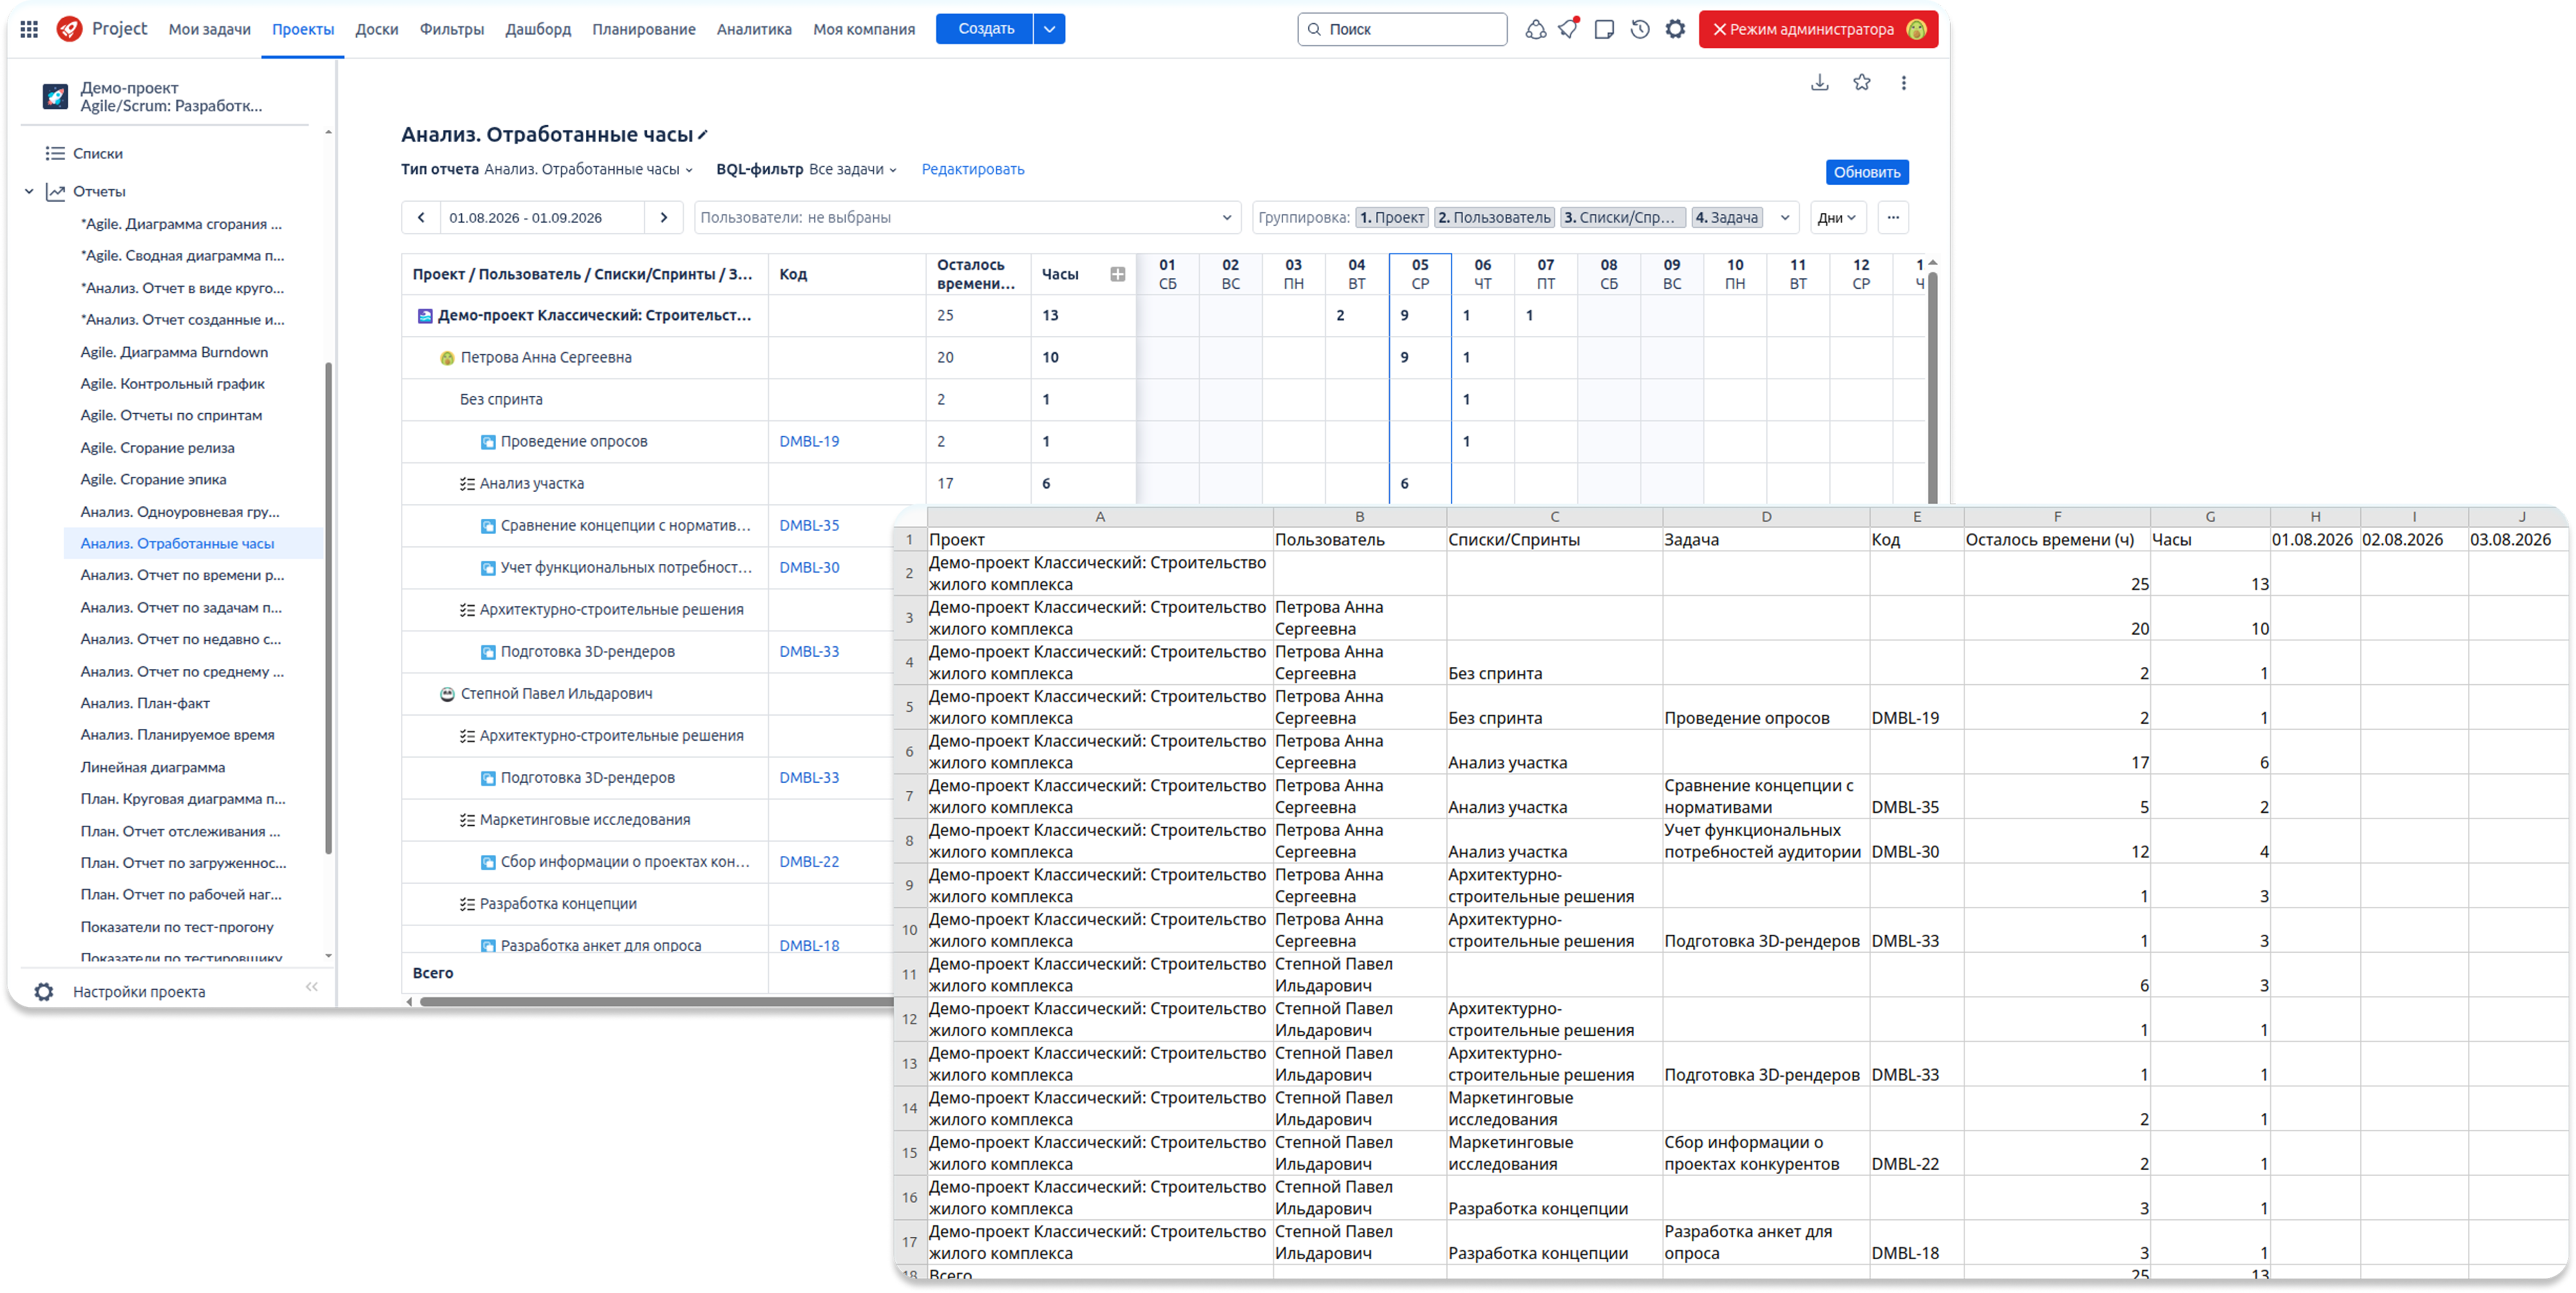Open the settings gear in top bar

point(1676,29)
